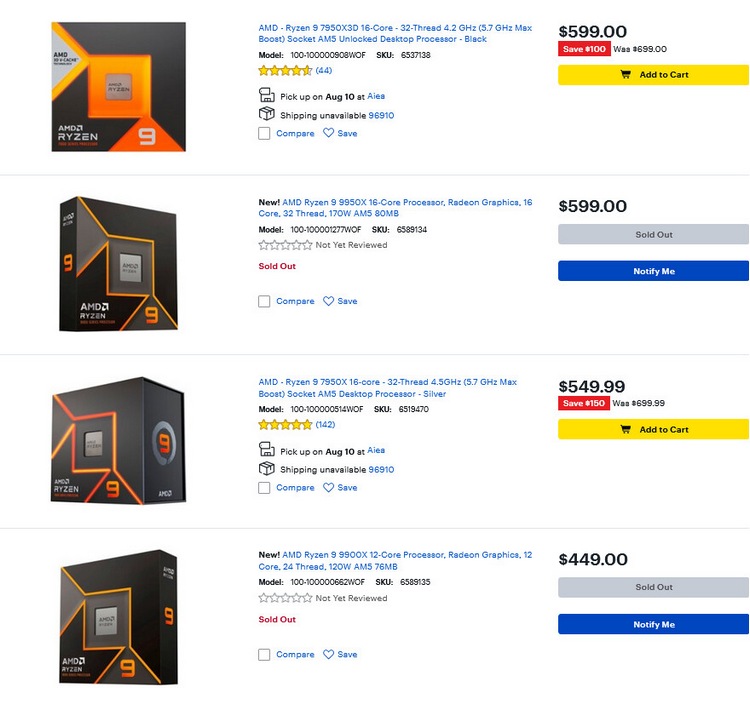Click the heart Save icon for Ryzen 9 9900X
This screenshot has width=750, height=705.
tap(328, 655)
